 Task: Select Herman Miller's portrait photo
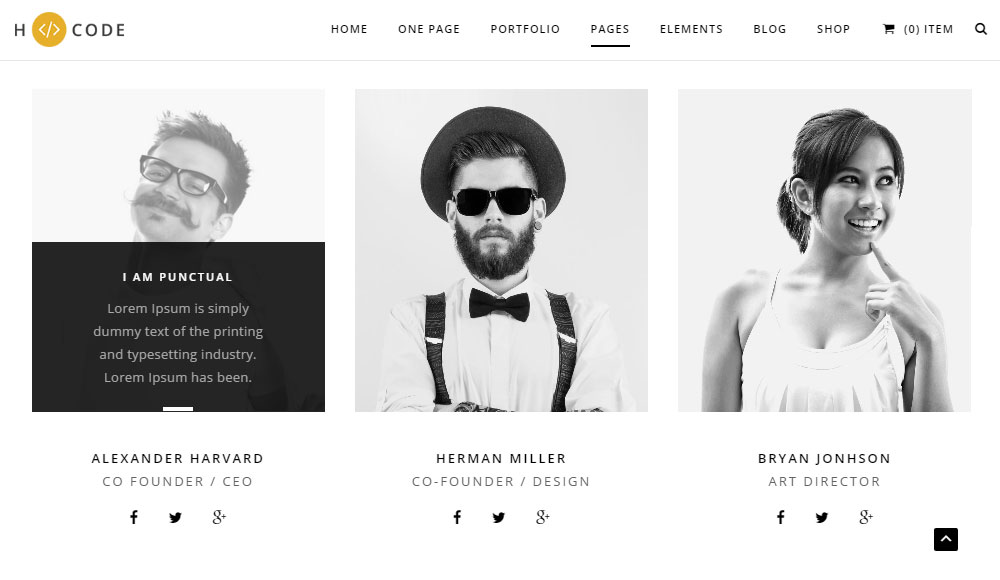tap(501, 250)
